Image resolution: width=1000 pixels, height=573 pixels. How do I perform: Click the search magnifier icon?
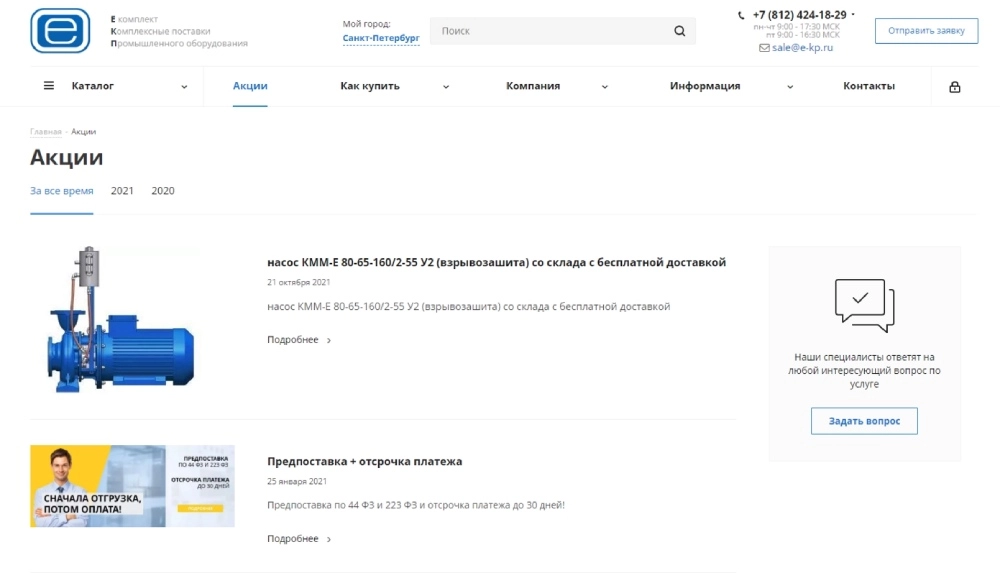tap(680, 31)
